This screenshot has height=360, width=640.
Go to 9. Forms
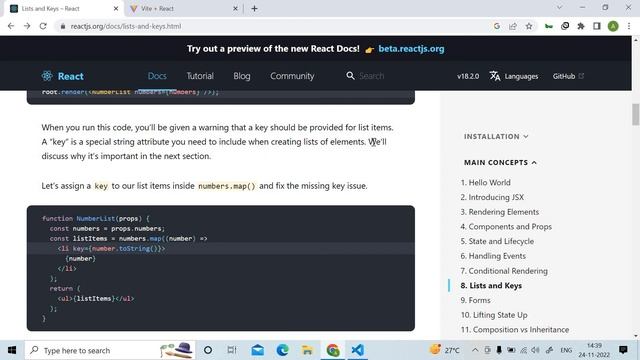[x=475, y=300]
